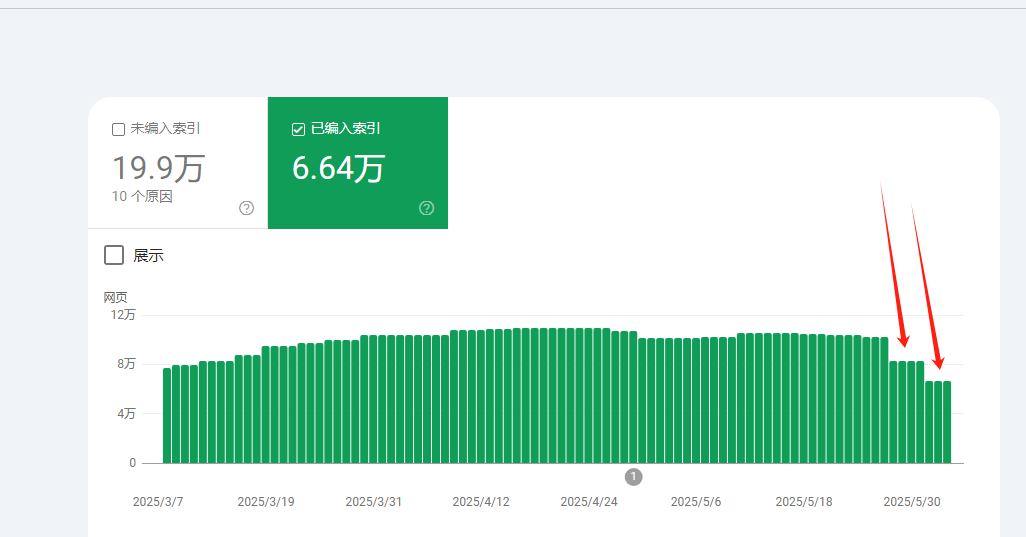Image resolution: width=1026 pixels, height=537 pixels.
Task: Click the 展示 label text
Action: [149, 256]
